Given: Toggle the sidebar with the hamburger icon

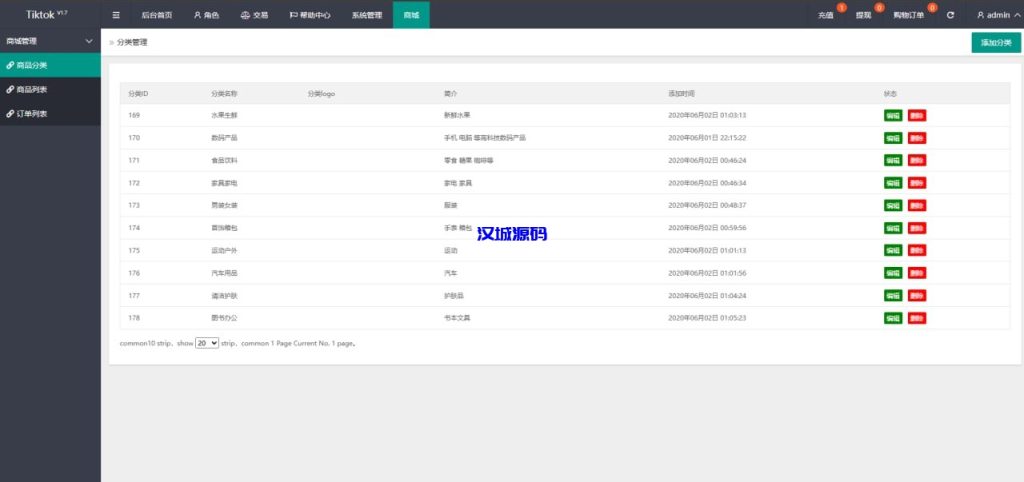Looking at the screenshot, I should (x=116, y=15).
